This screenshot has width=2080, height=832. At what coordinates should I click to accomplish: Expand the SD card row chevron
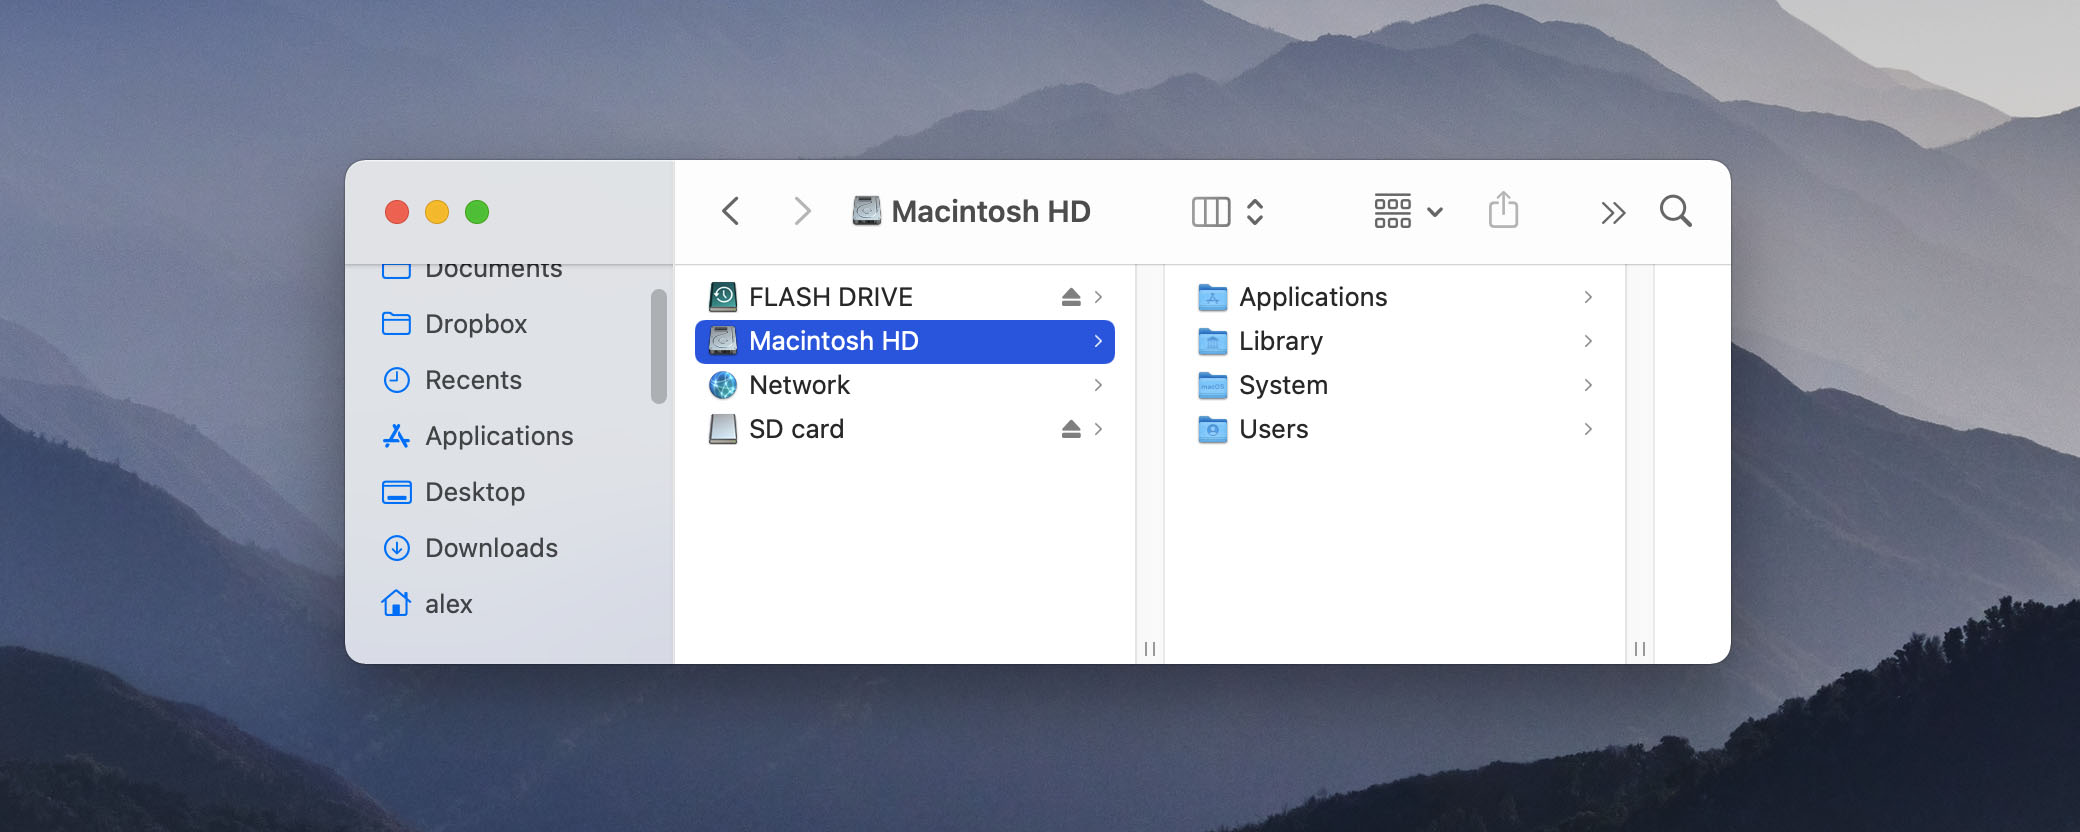click(x=1098, y=429)
